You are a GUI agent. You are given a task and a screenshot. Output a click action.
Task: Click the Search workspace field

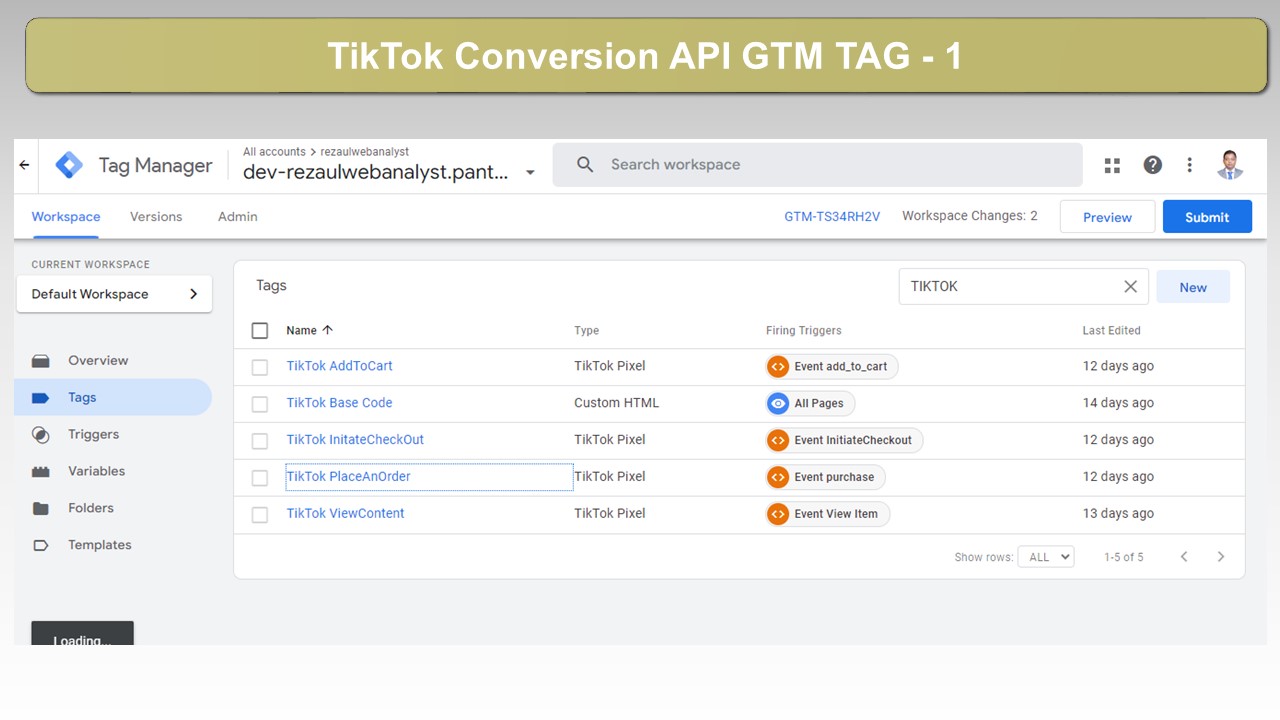click(x=818, y=165)
